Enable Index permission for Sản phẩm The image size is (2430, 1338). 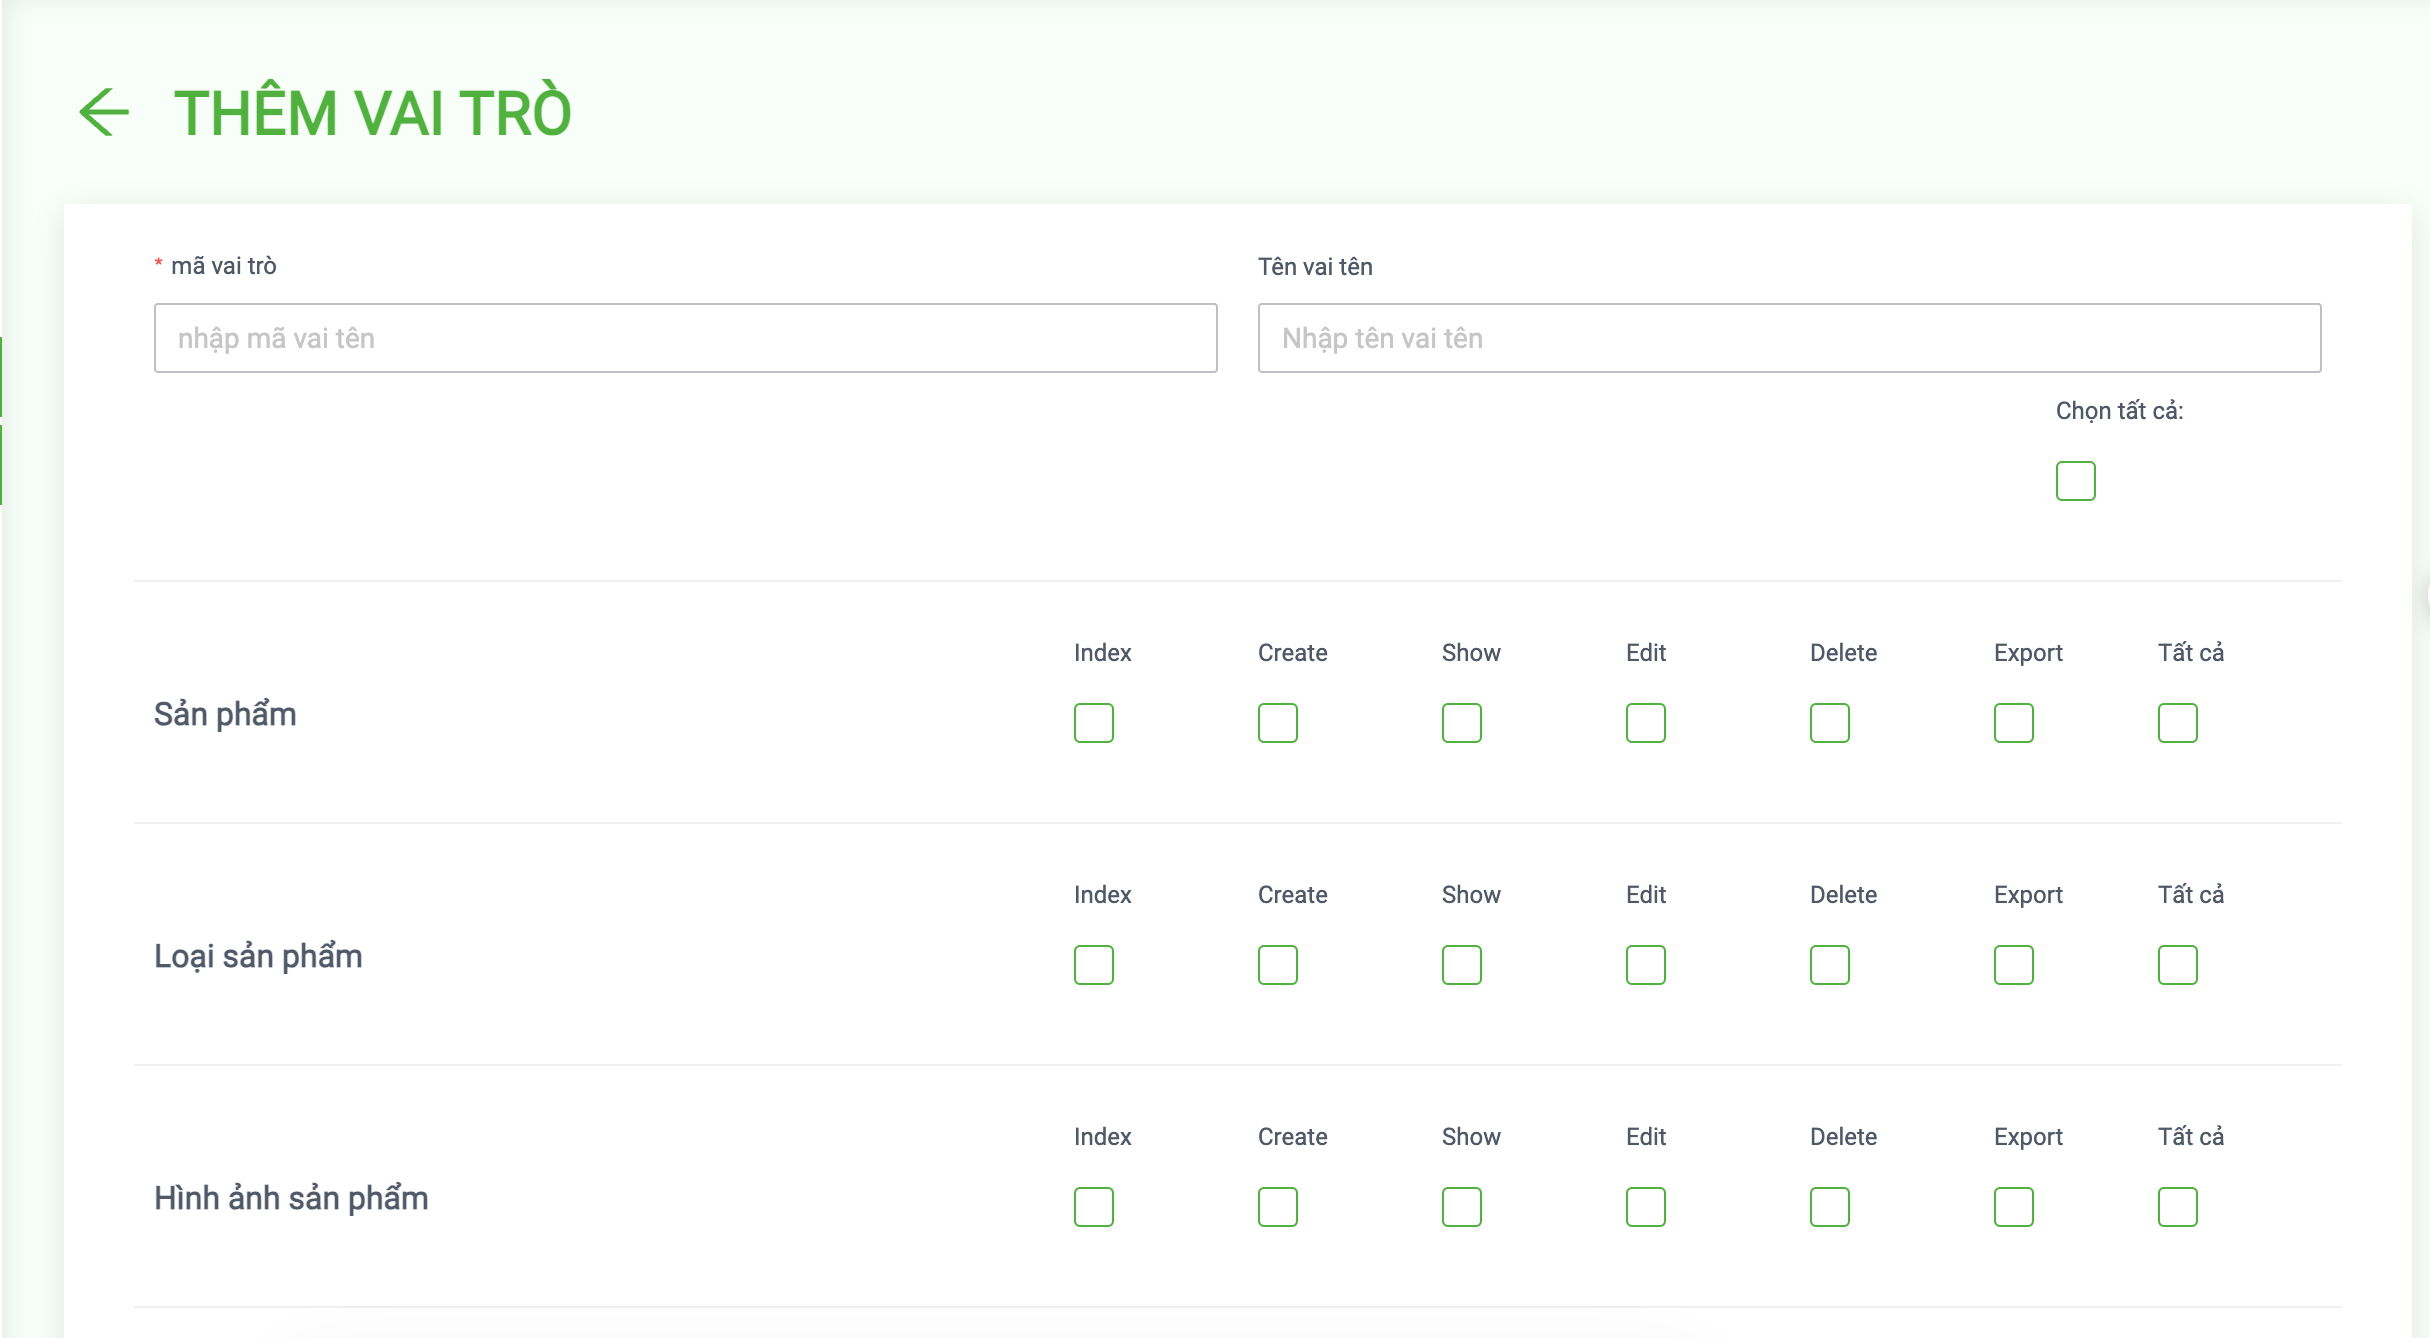coord(1093,723)
